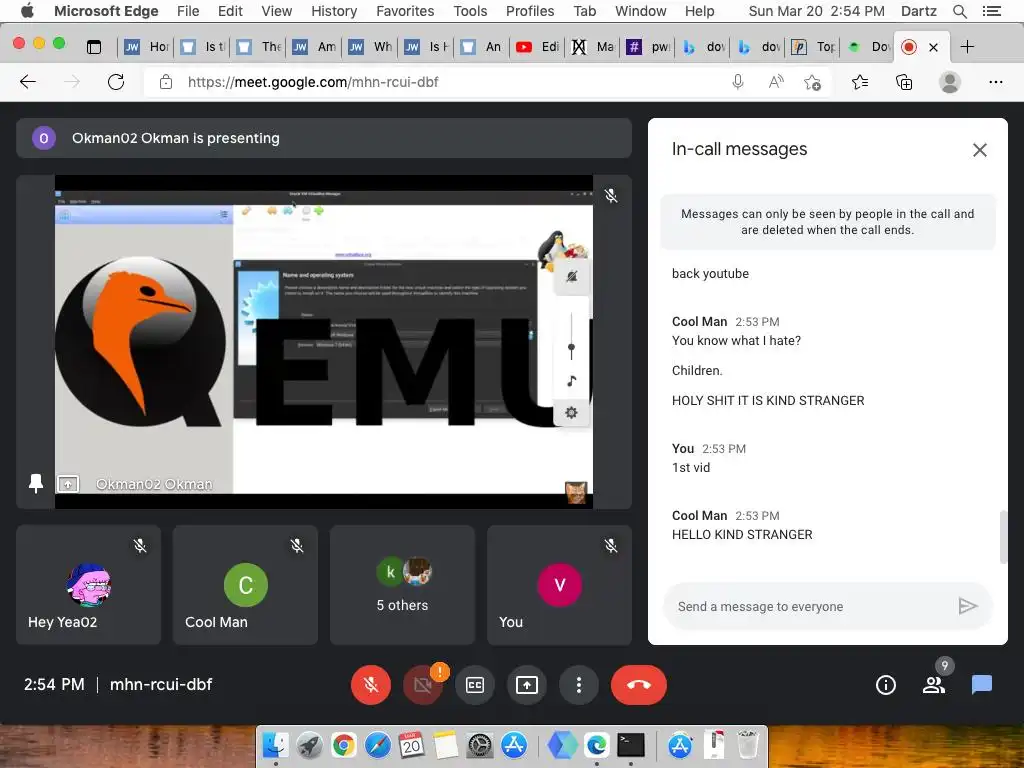The height and width of the screenshot is (768, 1024).
Task: Leave the call with the red hang-up button
Action: click(x=639, y=684)
